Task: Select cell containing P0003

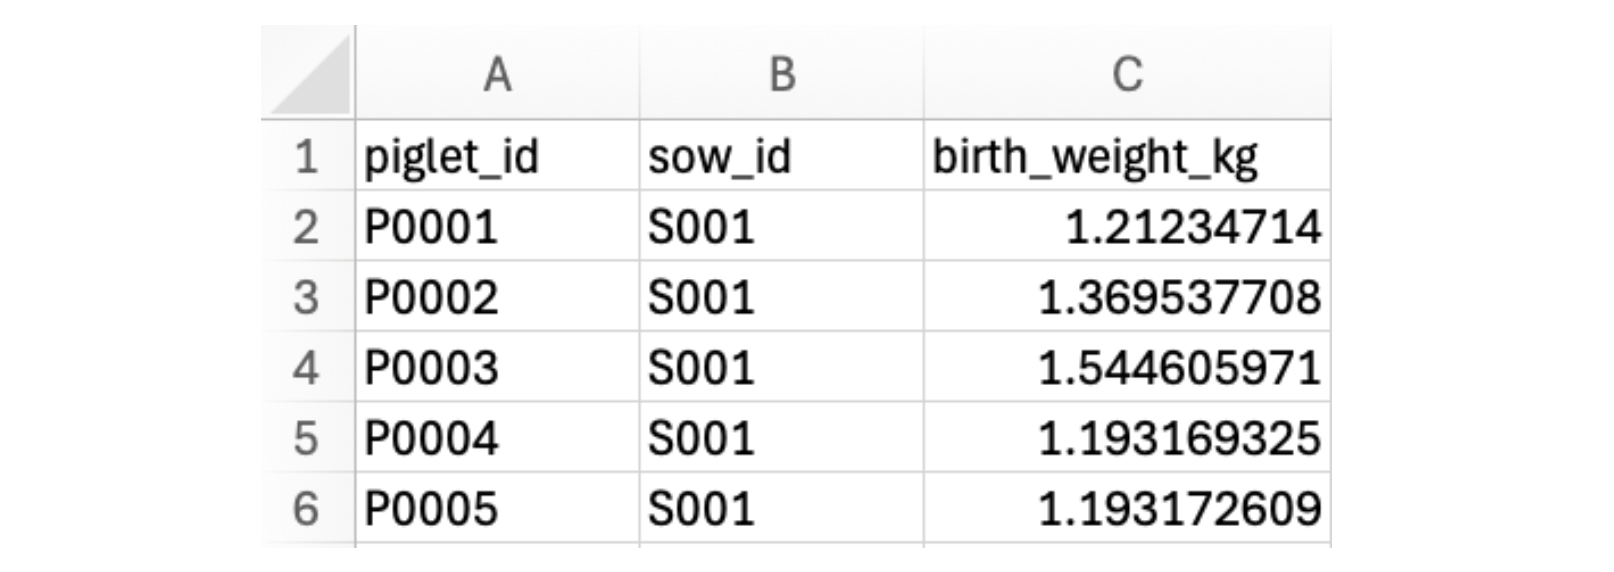Action: 497,368
